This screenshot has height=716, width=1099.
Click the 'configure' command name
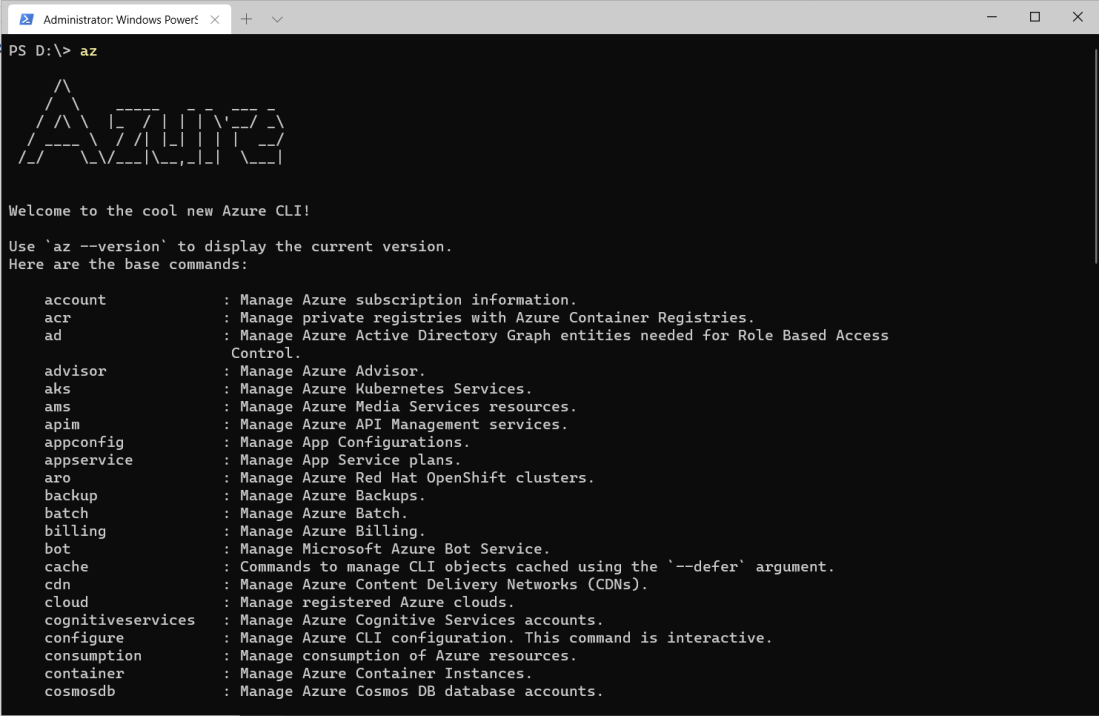(x=84, y=638)
